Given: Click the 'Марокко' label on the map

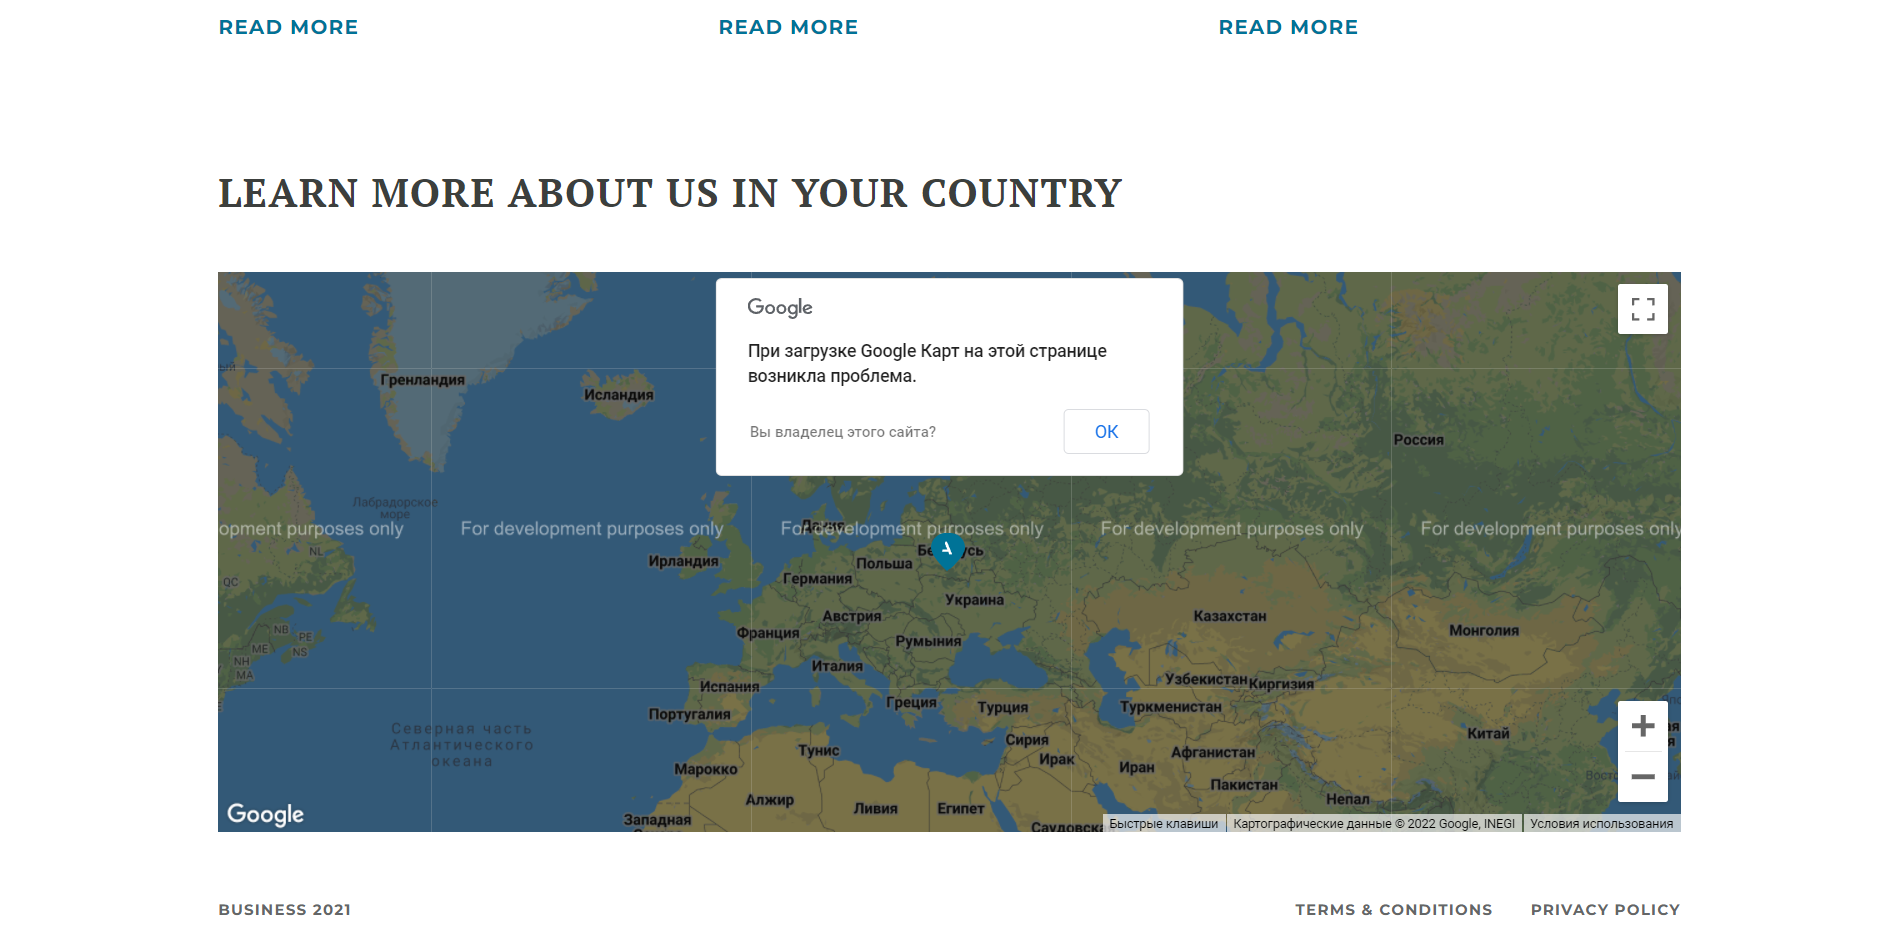Looking at the screenshot, I should point(705,769).
